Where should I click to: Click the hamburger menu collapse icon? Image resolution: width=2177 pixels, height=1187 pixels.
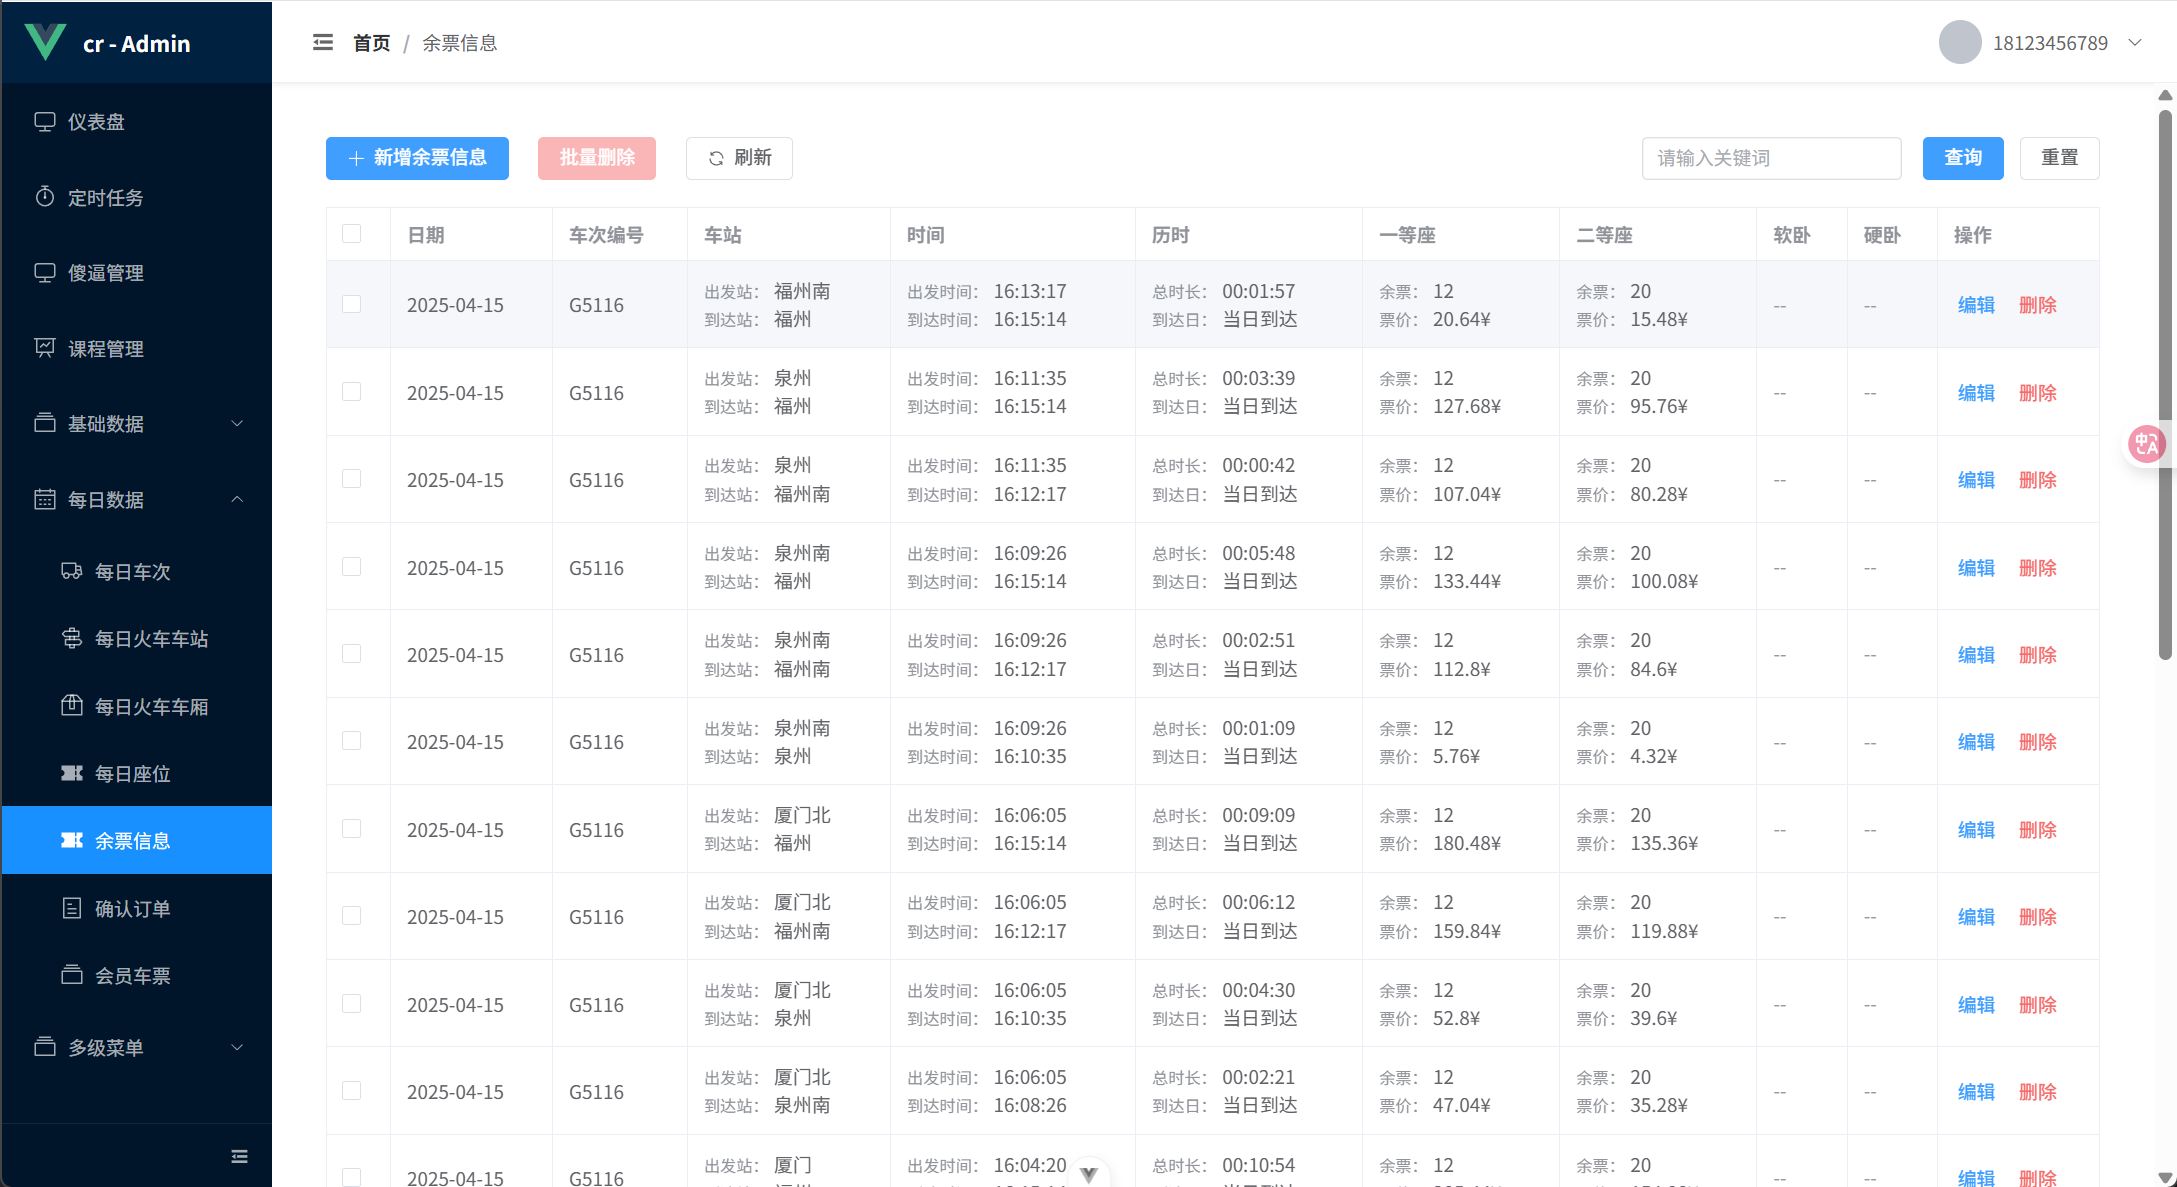tap(322, 43)
